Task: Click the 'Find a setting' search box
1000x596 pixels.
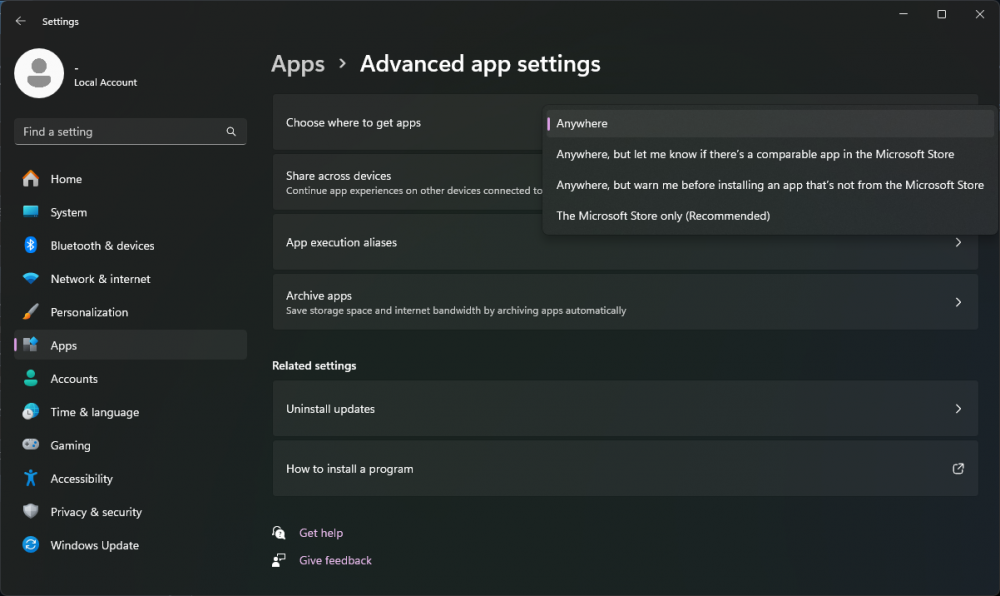Action: [x=120, y=132]
